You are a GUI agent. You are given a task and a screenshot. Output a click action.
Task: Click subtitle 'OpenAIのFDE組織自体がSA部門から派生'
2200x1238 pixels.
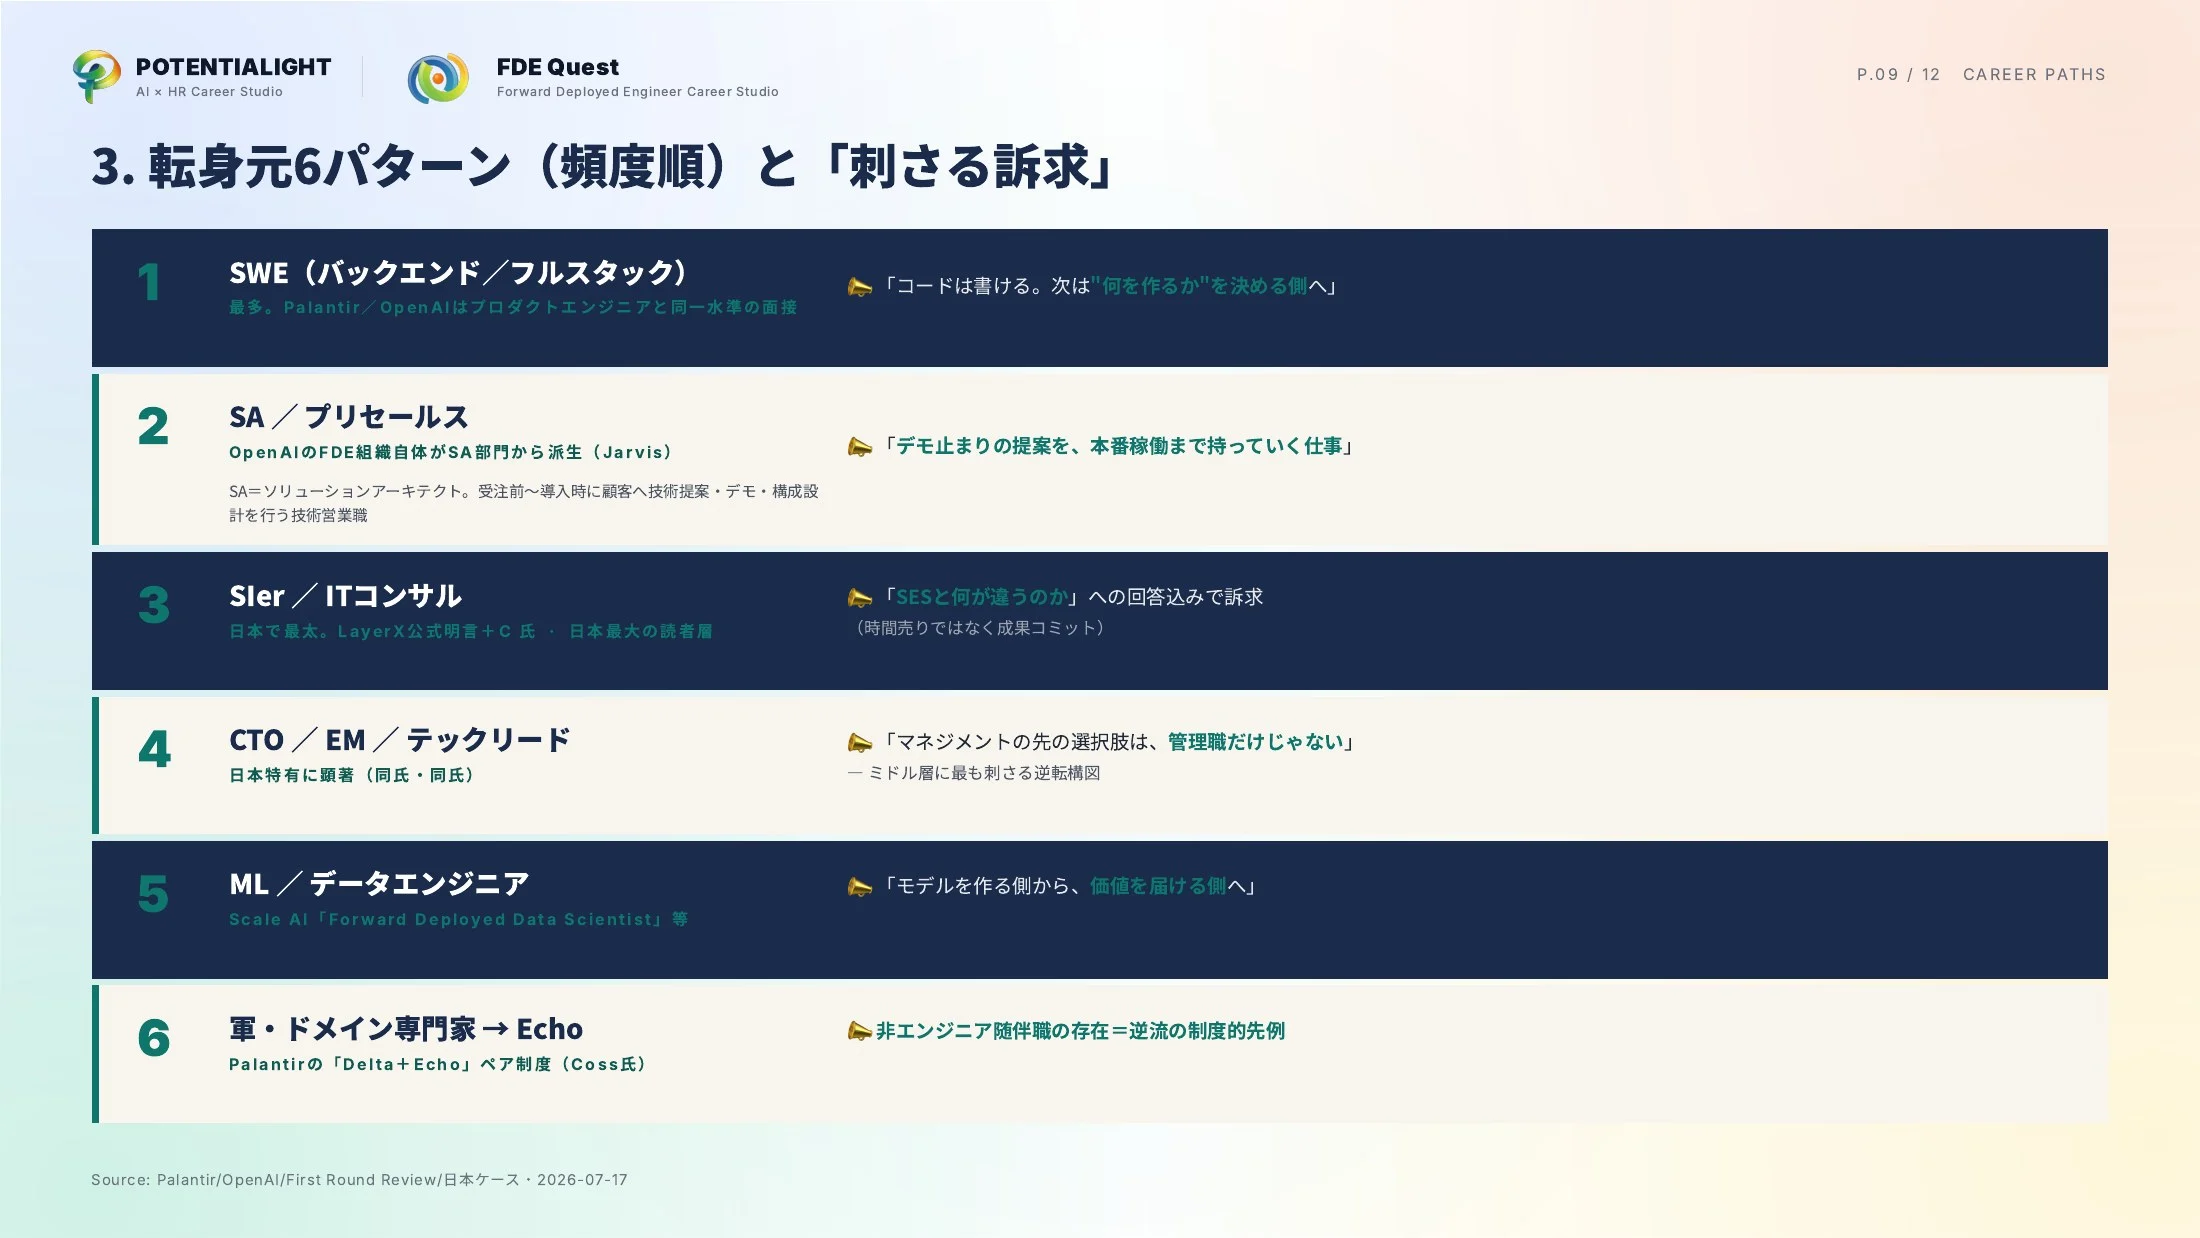(x=451, y=452)
